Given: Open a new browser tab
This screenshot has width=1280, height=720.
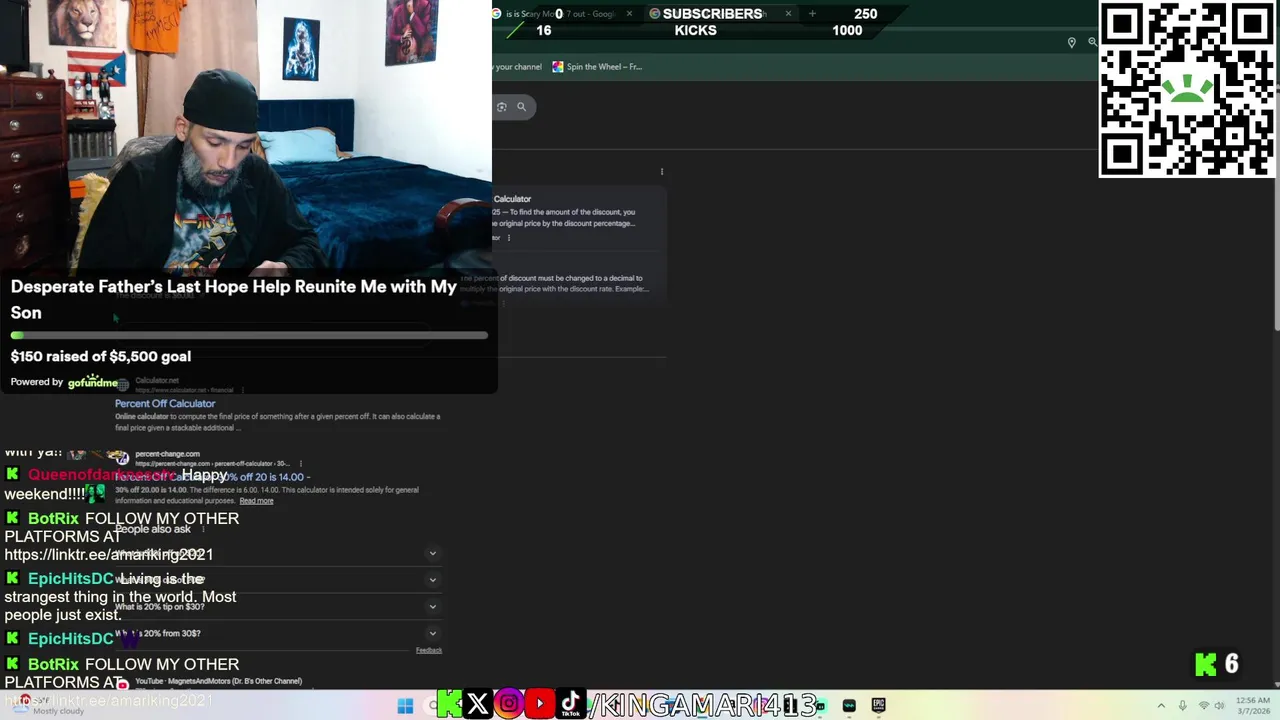Looking at the screenshot, I should [812, 14].
